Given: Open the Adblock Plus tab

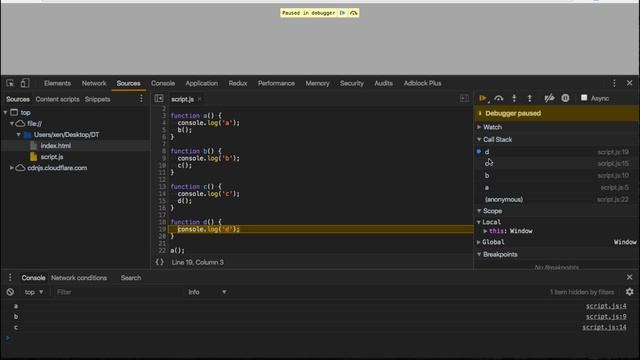Looking at the screenshot, I should 422,83.
